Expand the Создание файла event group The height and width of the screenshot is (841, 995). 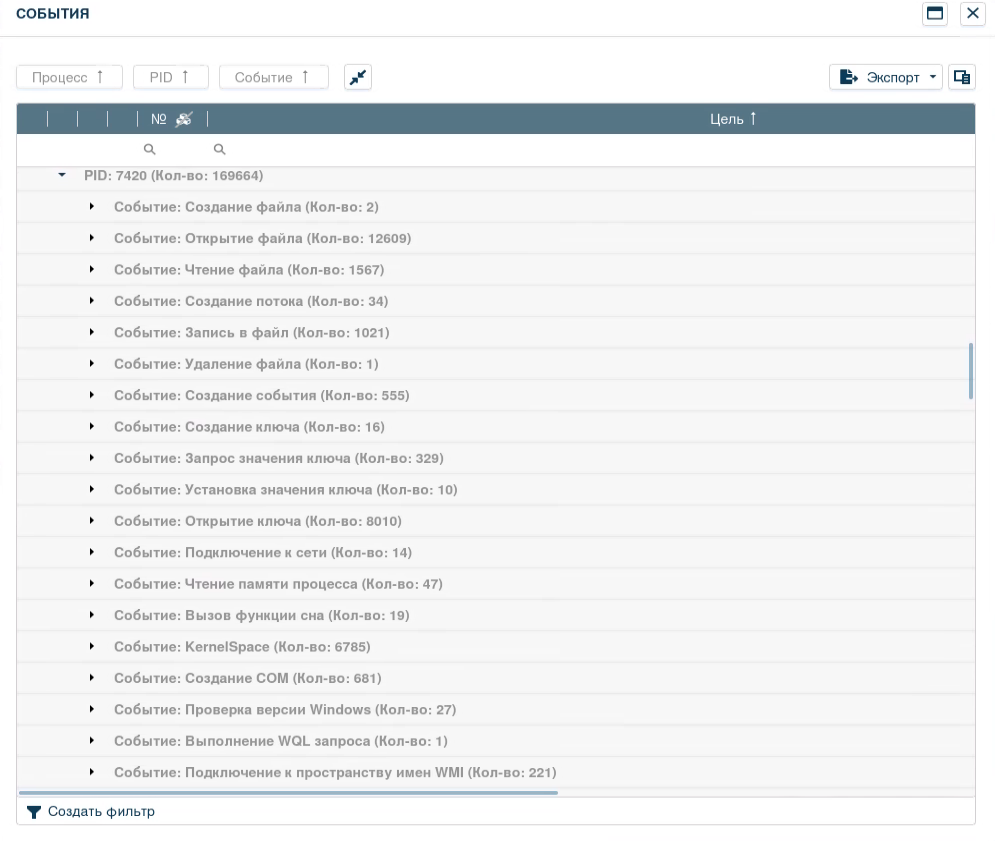point(91,207)
